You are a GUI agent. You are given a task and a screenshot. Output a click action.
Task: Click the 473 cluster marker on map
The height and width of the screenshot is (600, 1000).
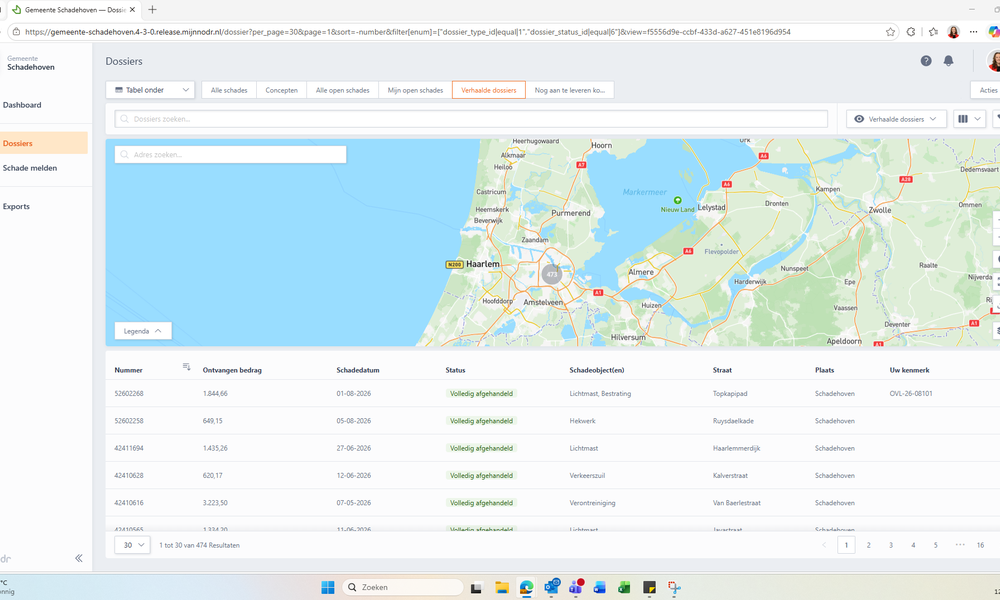click(x=552, y=274)
